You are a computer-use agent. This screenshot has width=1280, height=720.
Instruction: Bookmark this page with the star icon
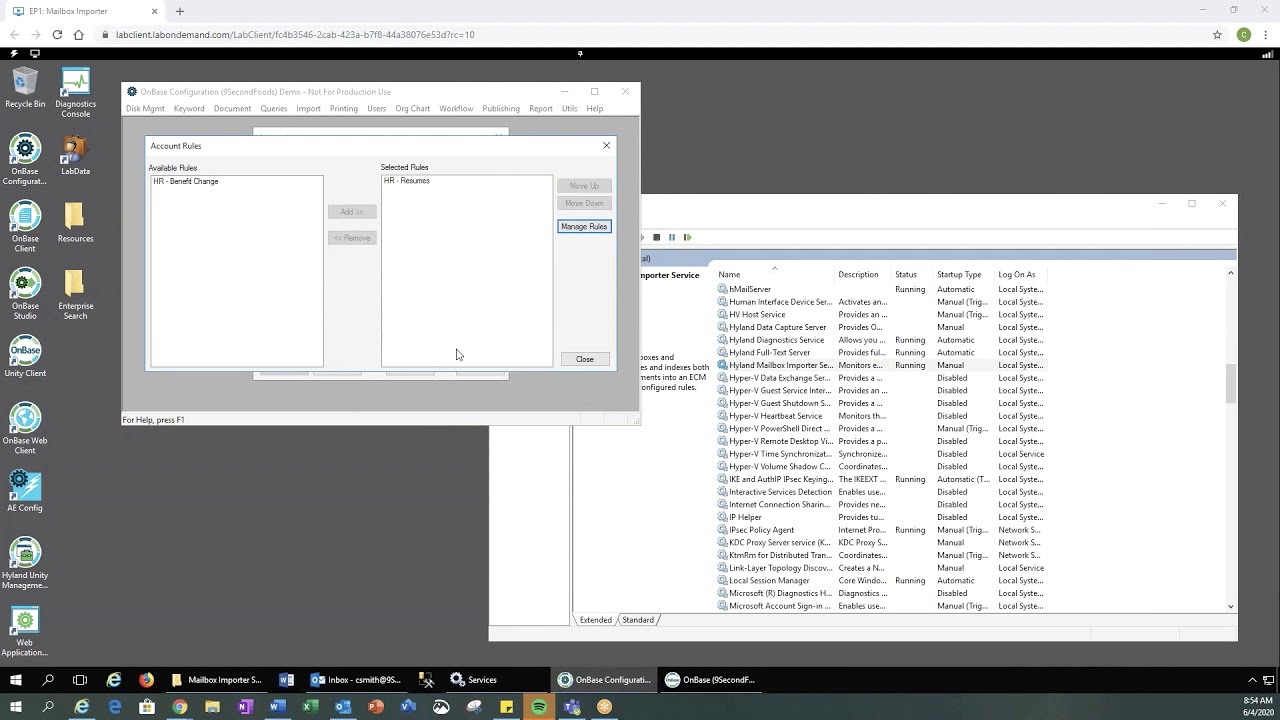[1217, 34]
